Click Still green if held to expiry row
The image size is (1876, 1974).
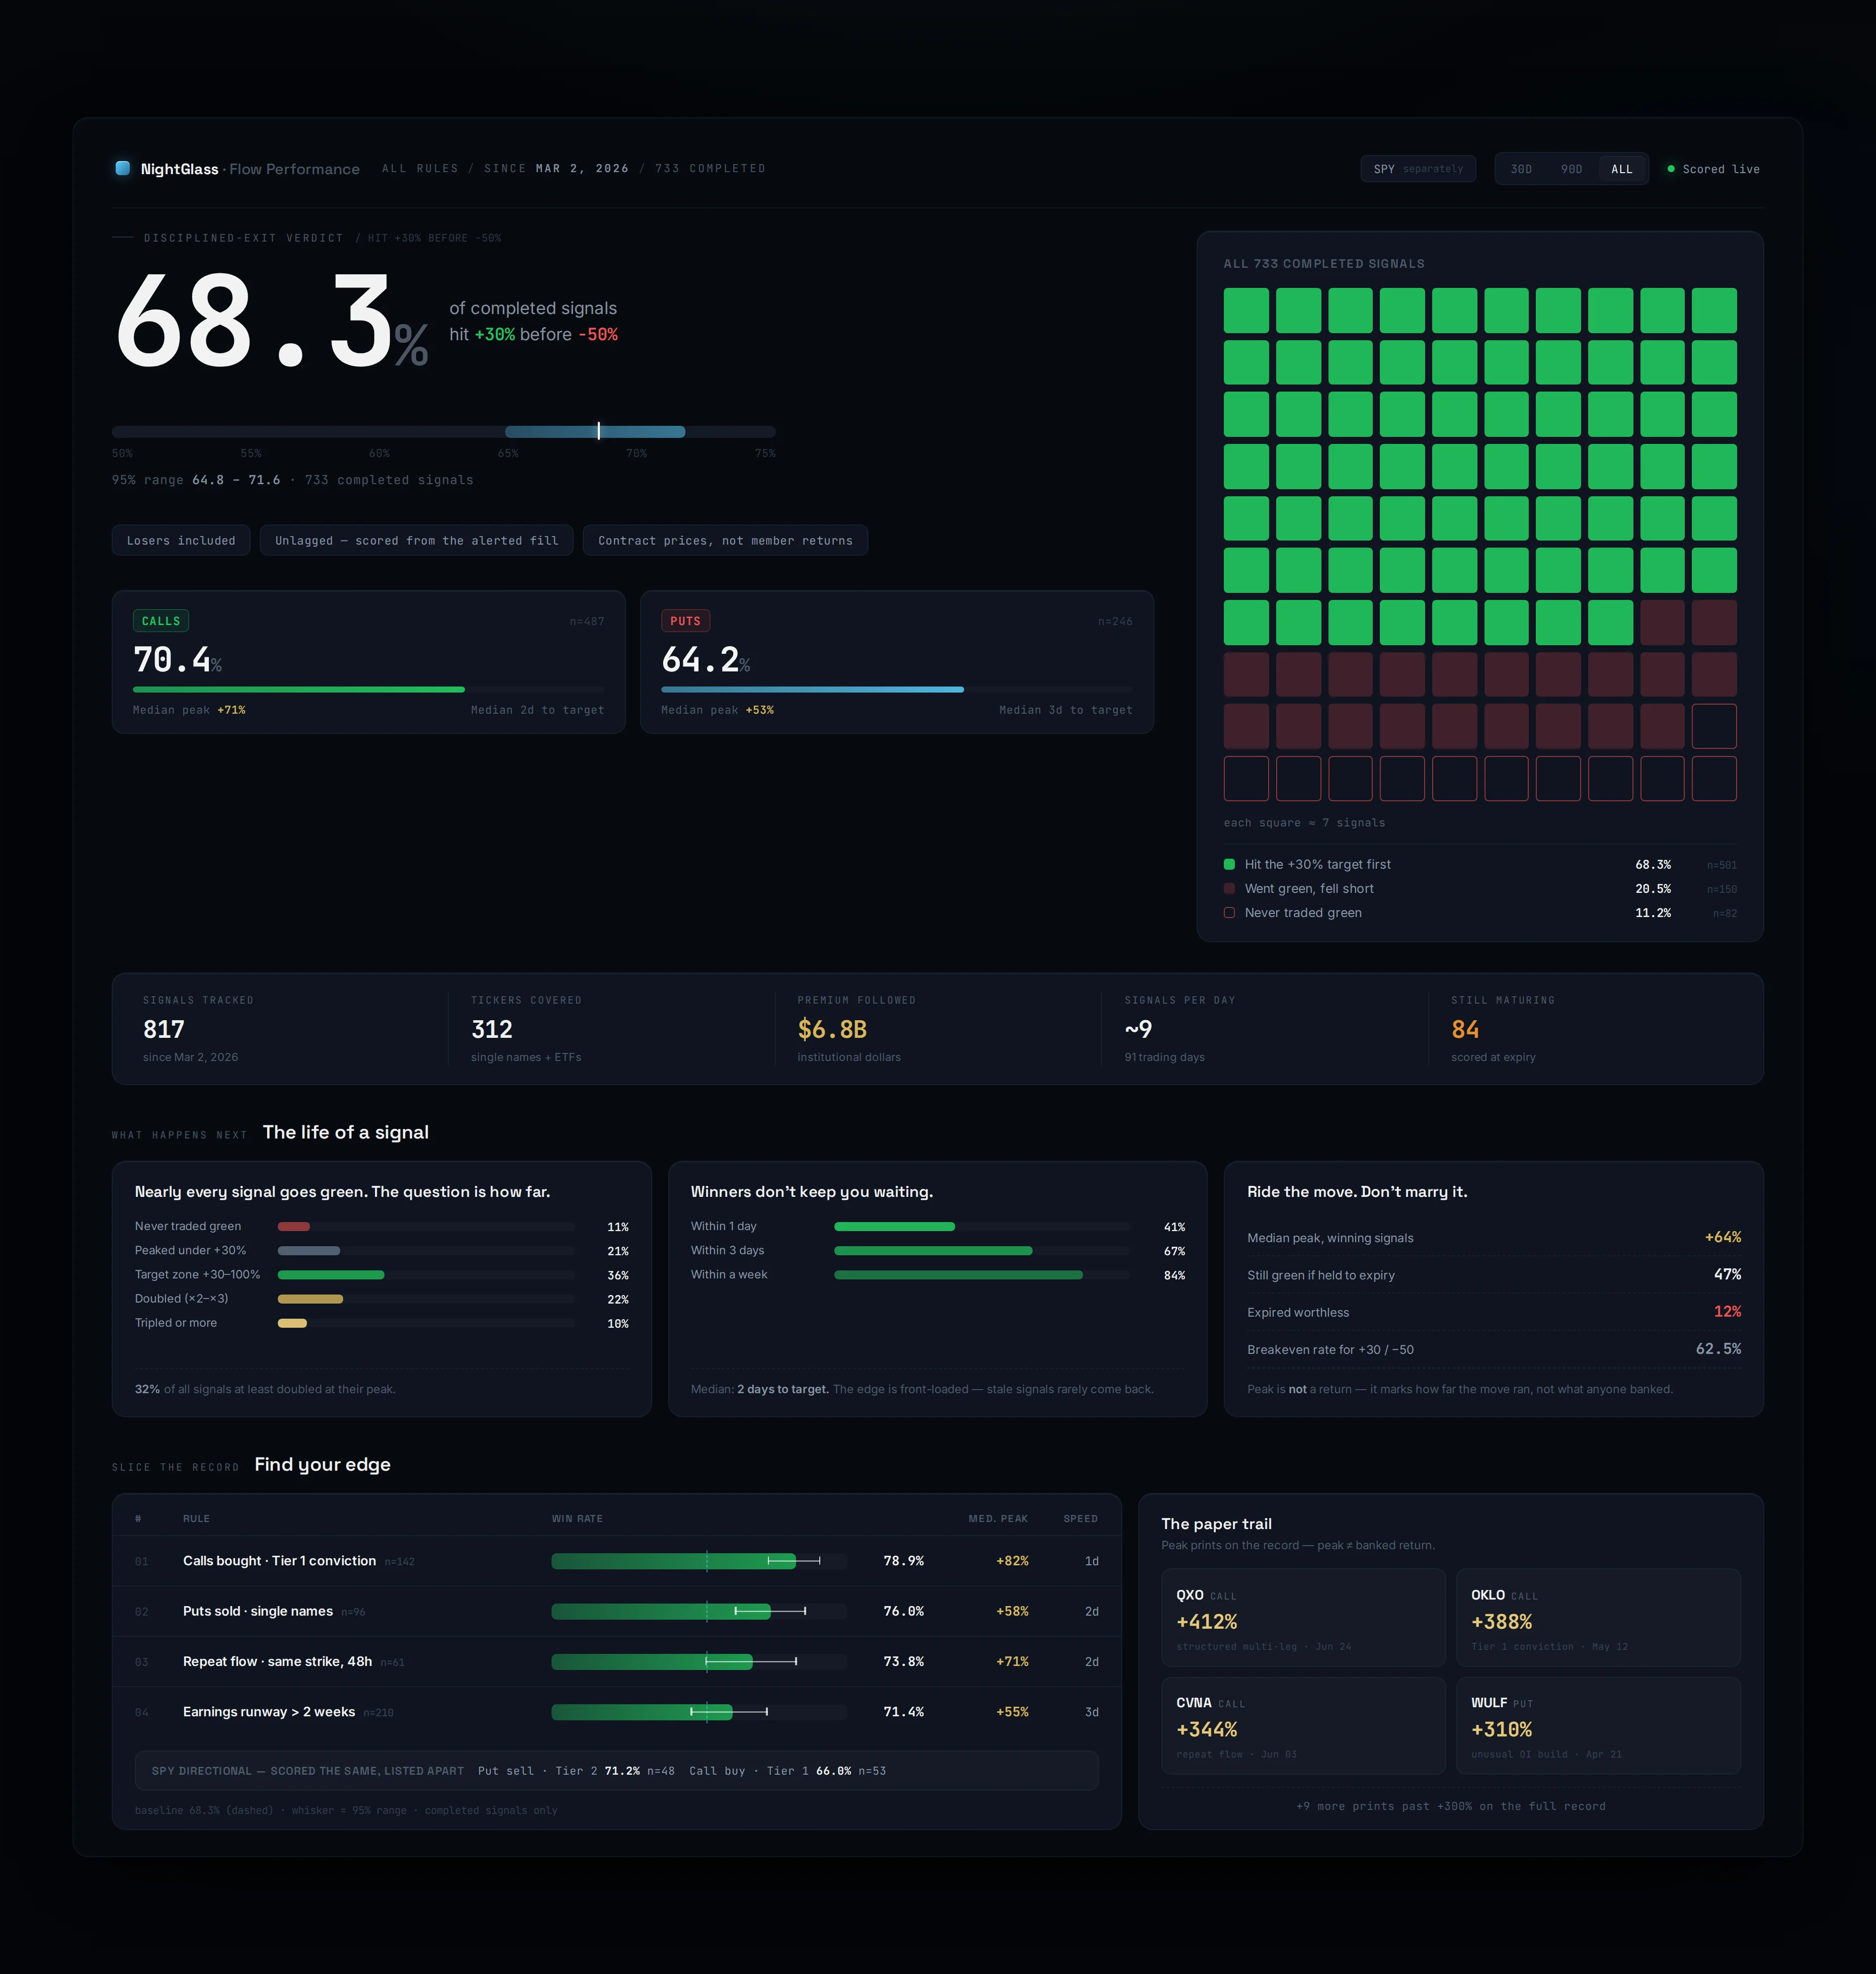tap(1493, 1274)
